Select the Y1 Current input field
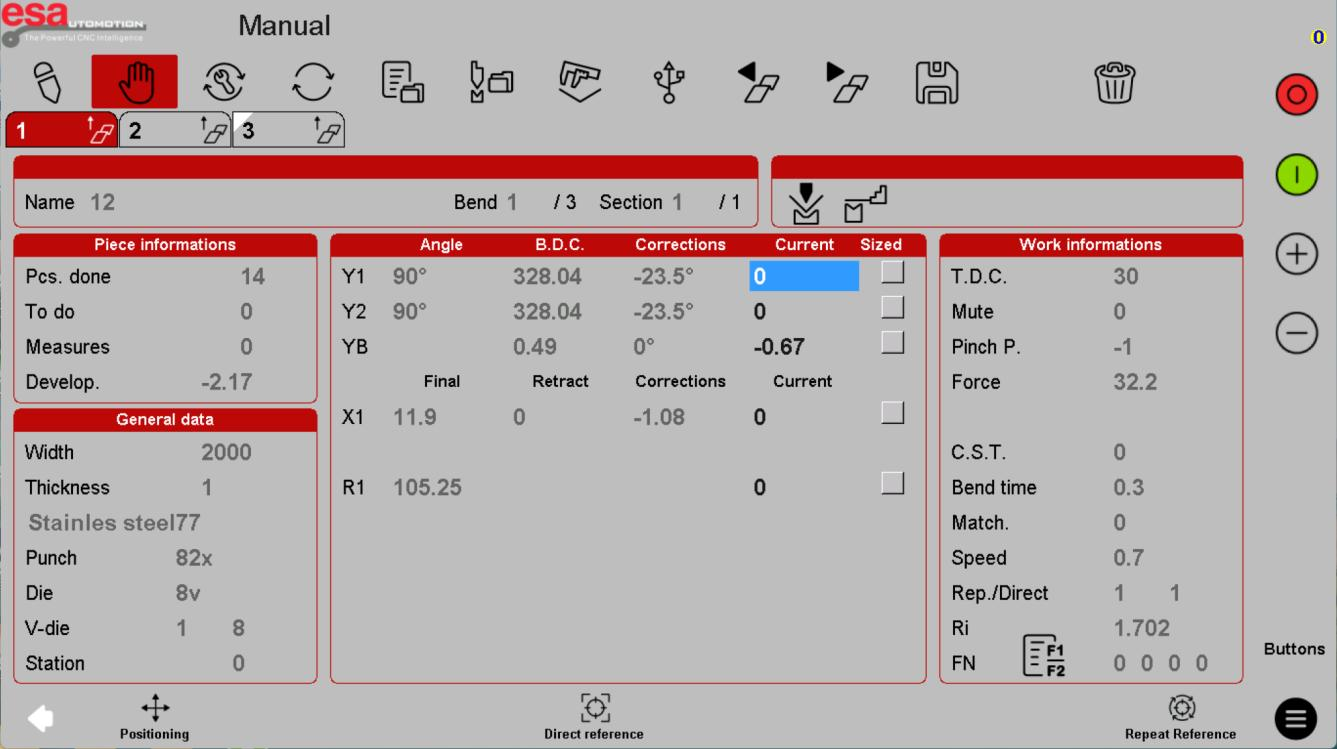The width and height of the screenshot is (1337, 749). pos(804,276)
